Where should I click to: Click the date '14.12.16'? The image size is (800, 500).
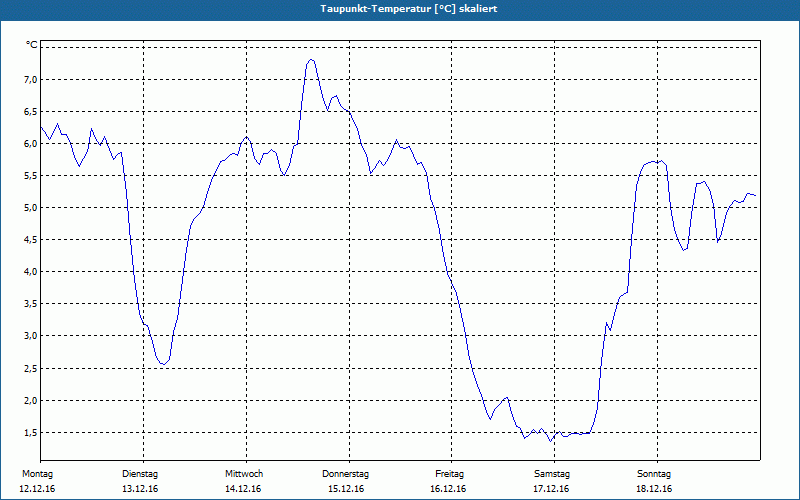[243, 489]
